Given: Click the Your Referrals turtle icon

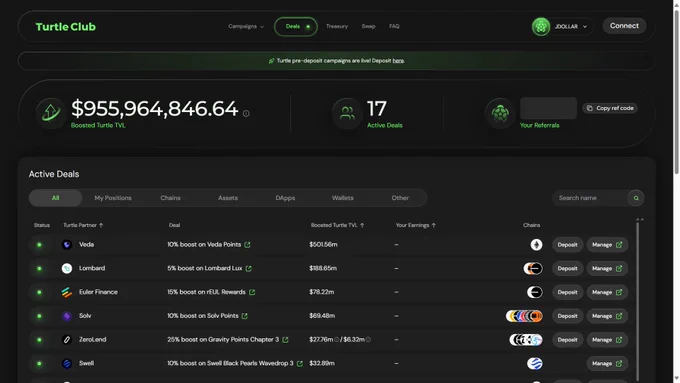Looking at the screenshot, I should pyautogui.click(x=500, y=113).
